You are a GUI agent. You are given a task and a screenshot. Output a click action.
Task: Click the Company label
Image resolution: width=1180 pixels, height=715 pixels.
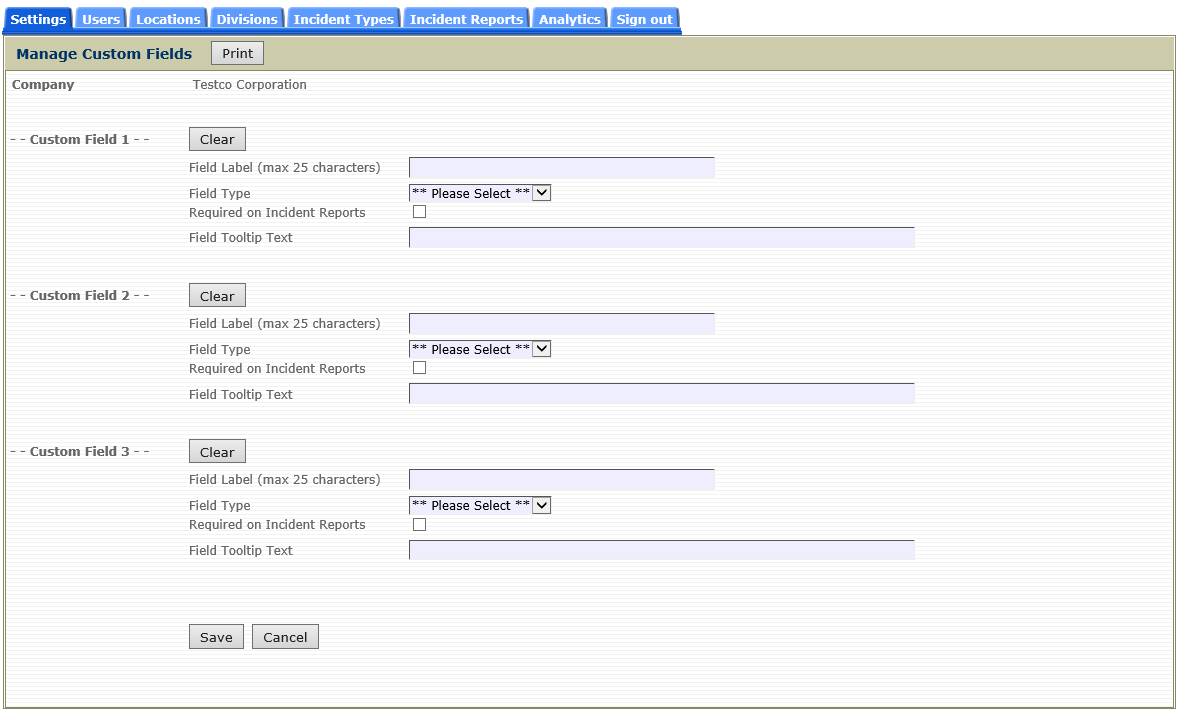43,84
